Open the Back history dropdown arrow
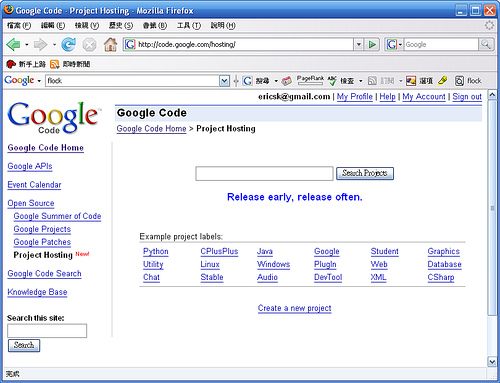This screenshot has width=500, height=383. (27, 44)
